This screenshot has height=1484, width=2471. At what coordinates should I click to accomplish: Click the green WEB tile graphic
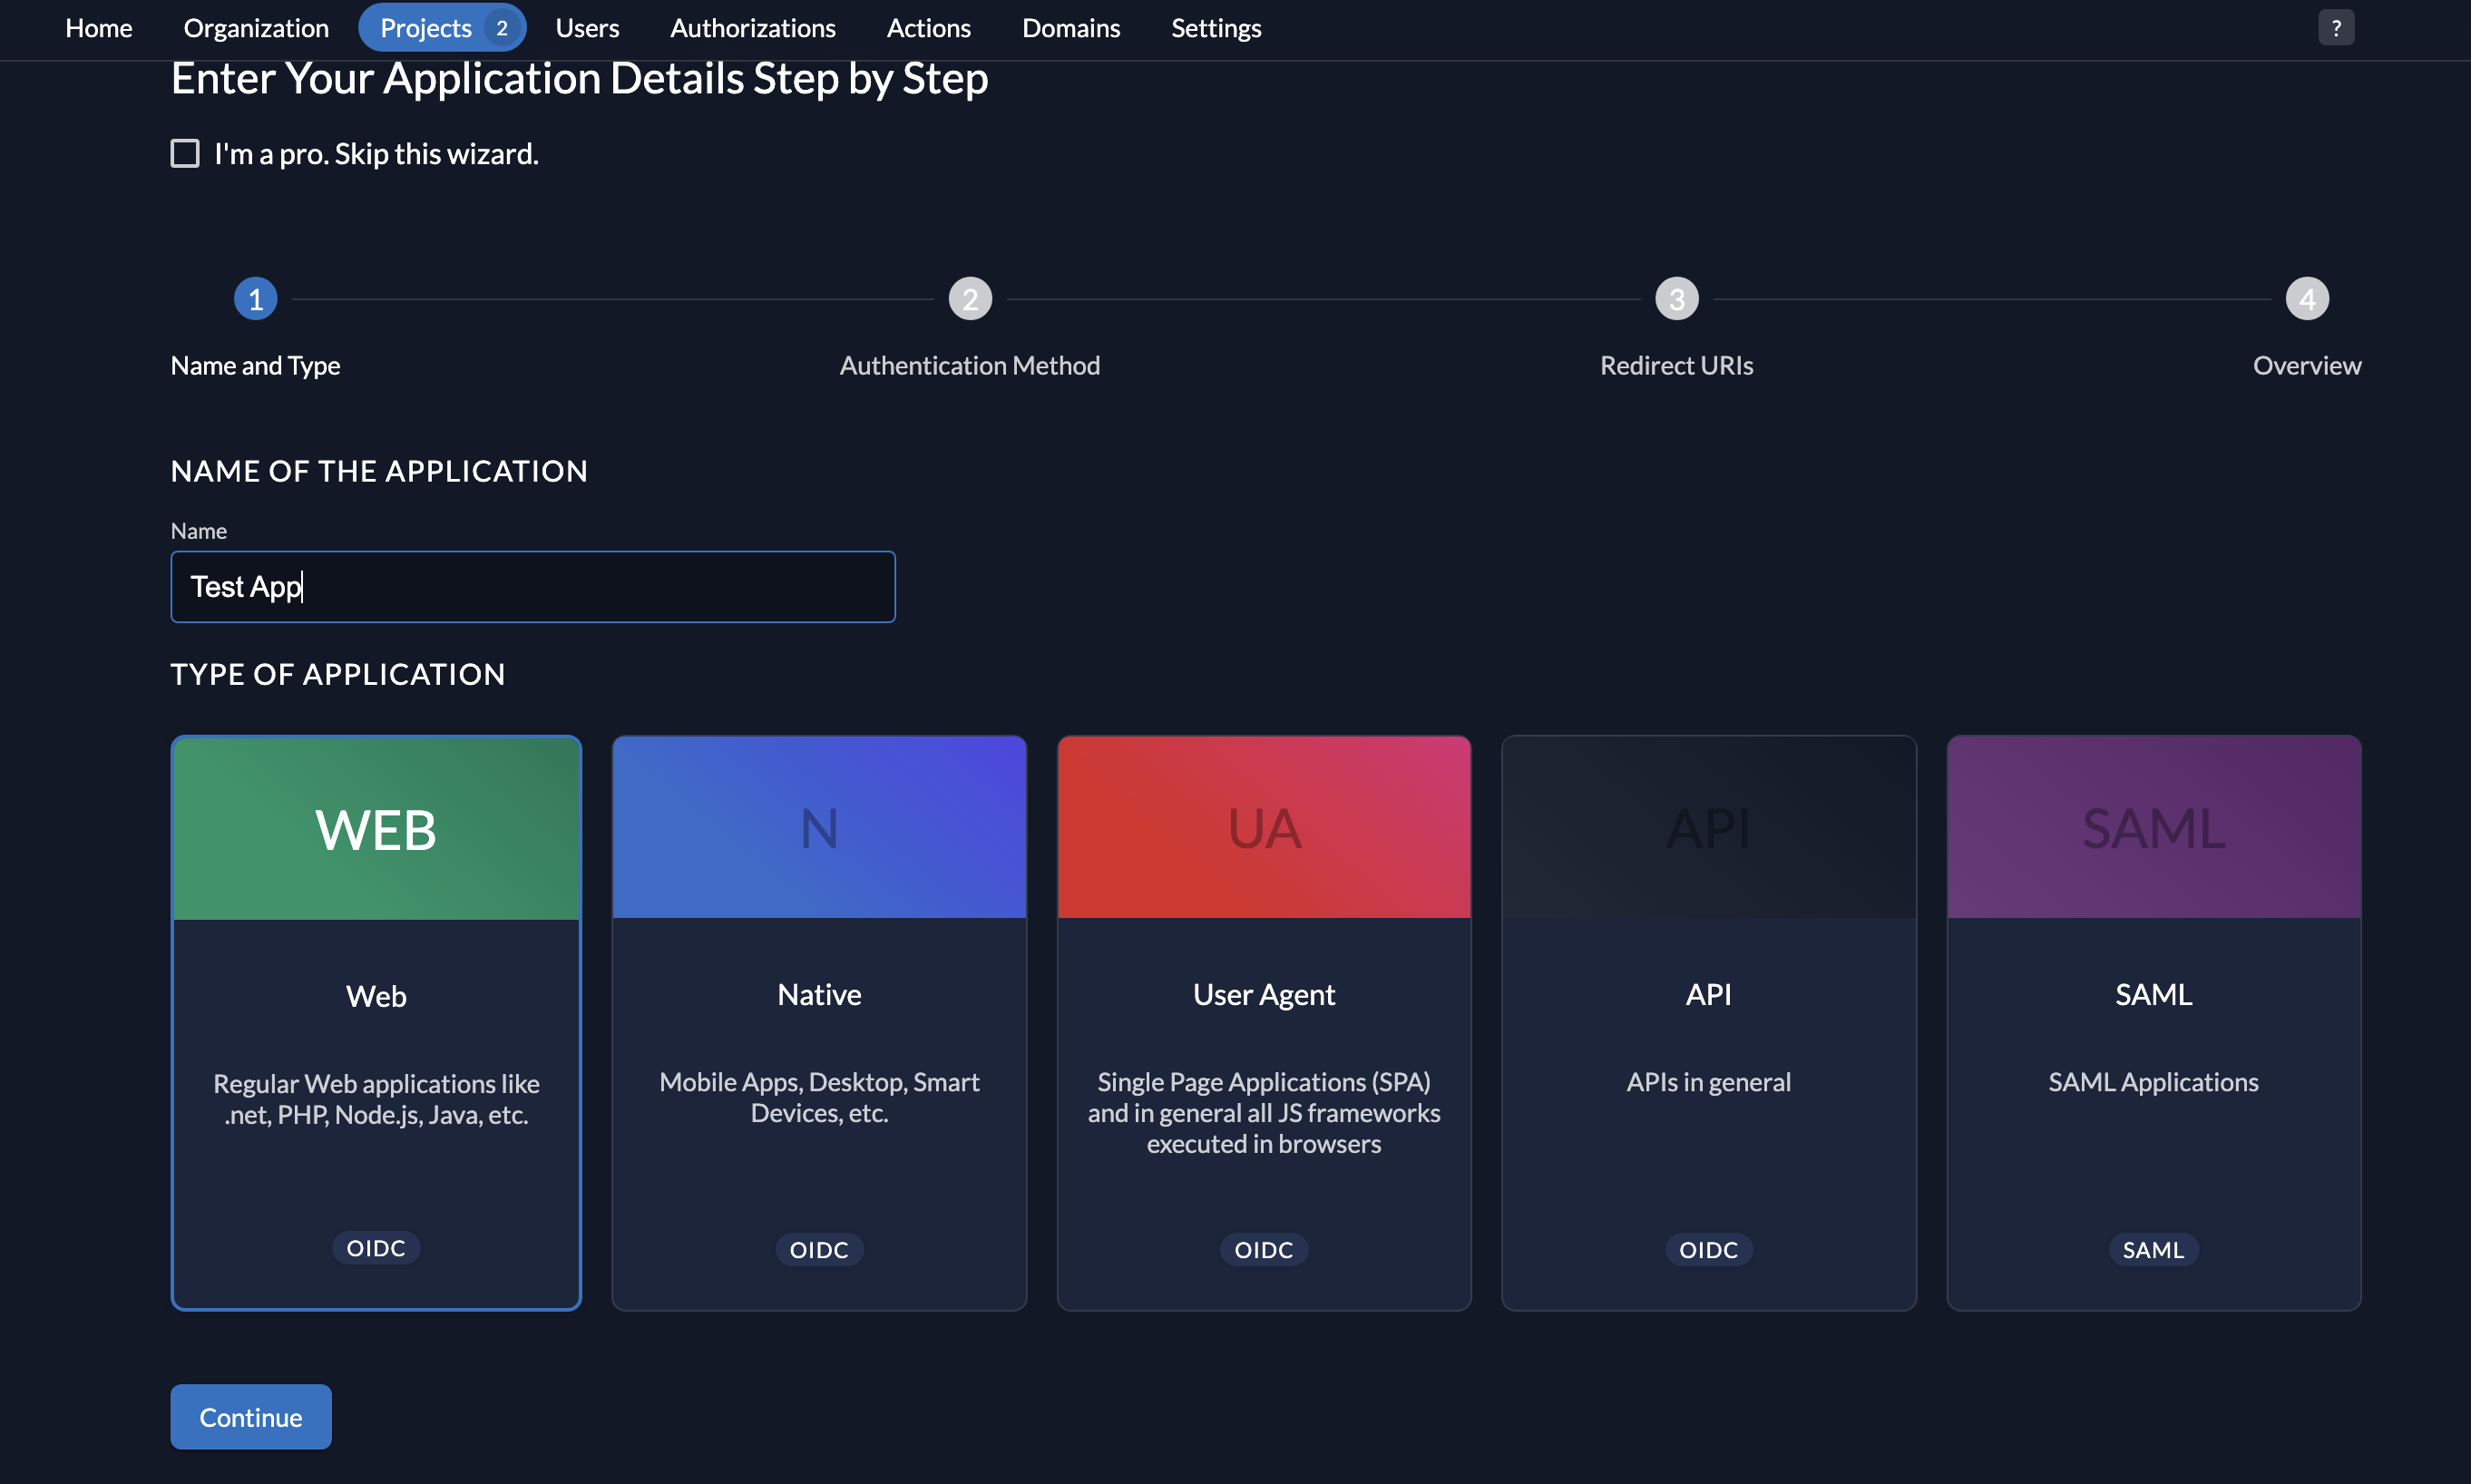(x=375, y=826)
